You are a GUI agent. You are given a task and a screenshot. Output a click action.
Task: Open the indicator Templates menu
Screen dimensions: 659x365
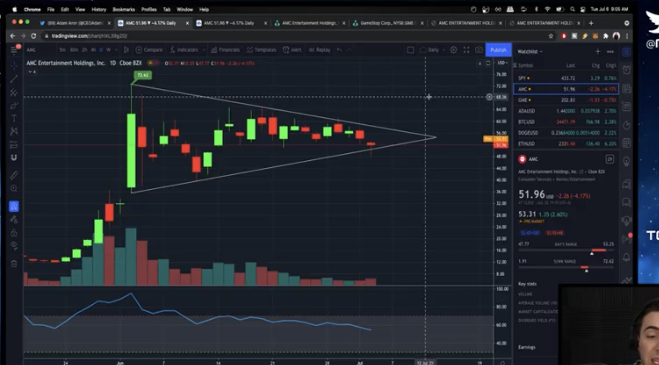261,50
